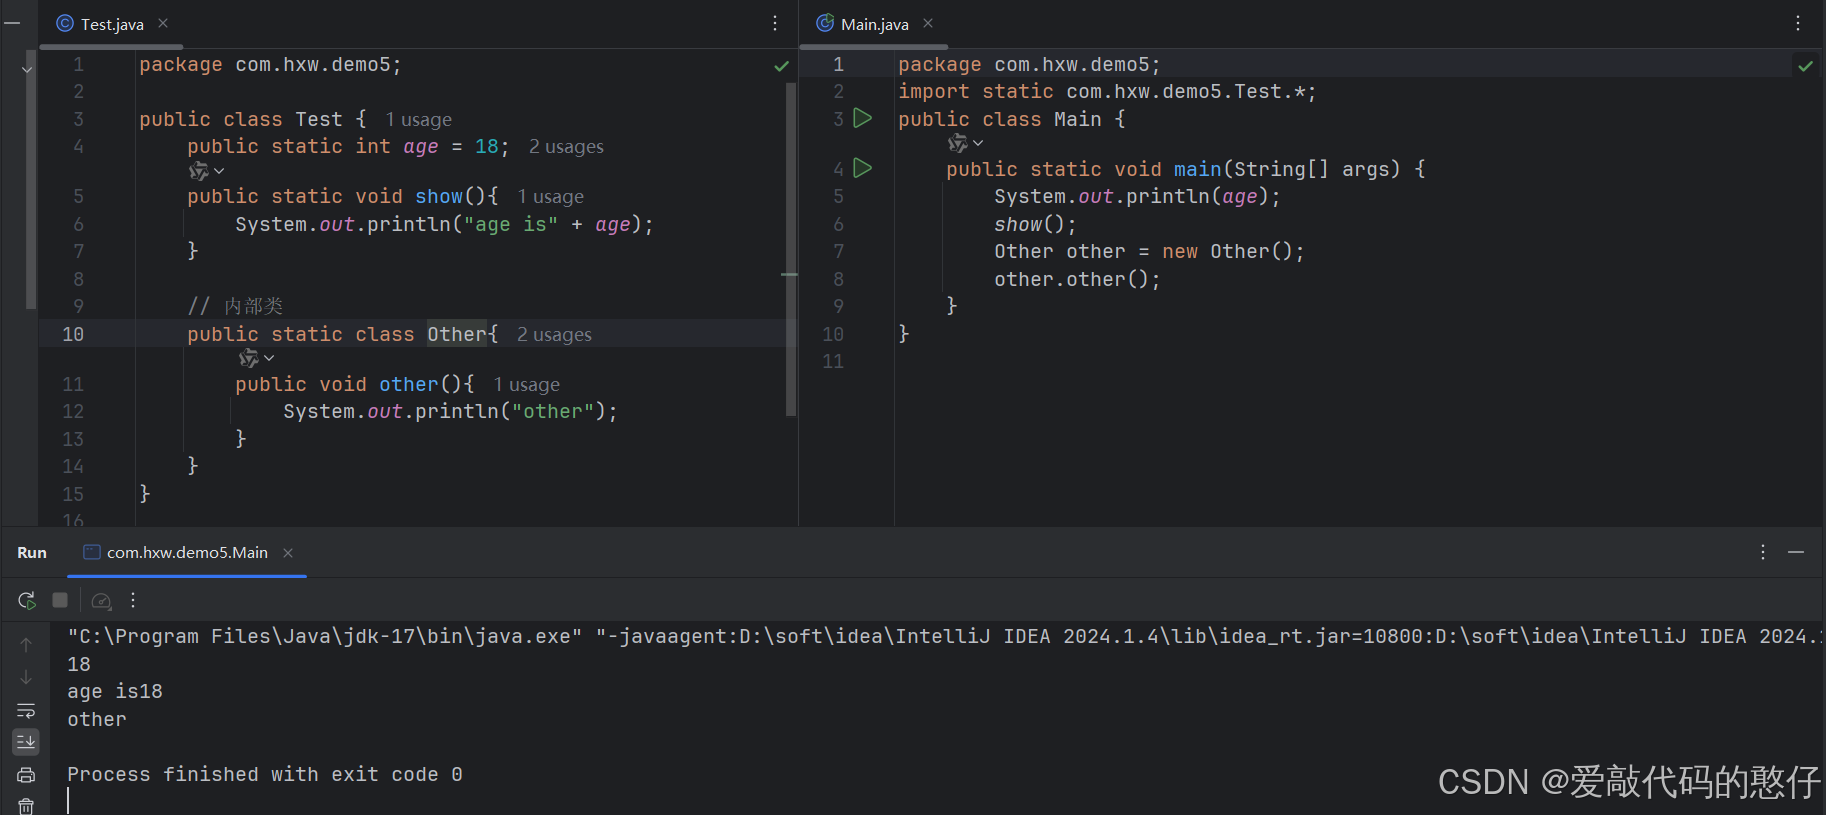Image resolution: width=1826 pixels, height=815 pixels.
Task: Click the highlighted 'Other' class name
Action: [457, 334]
